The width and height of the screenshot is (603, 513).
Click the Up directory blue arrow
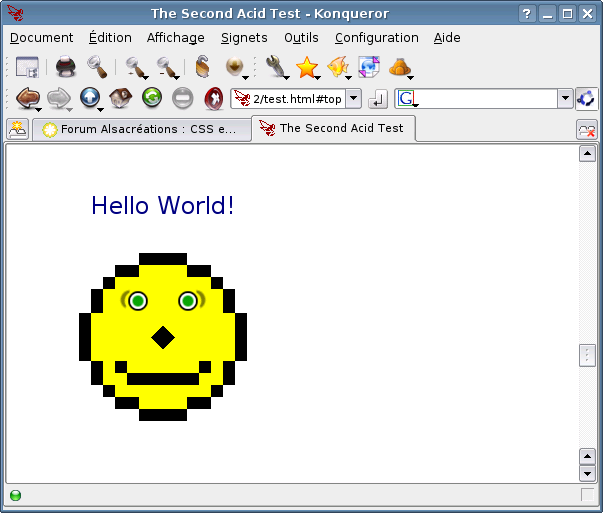coord(89,98)
